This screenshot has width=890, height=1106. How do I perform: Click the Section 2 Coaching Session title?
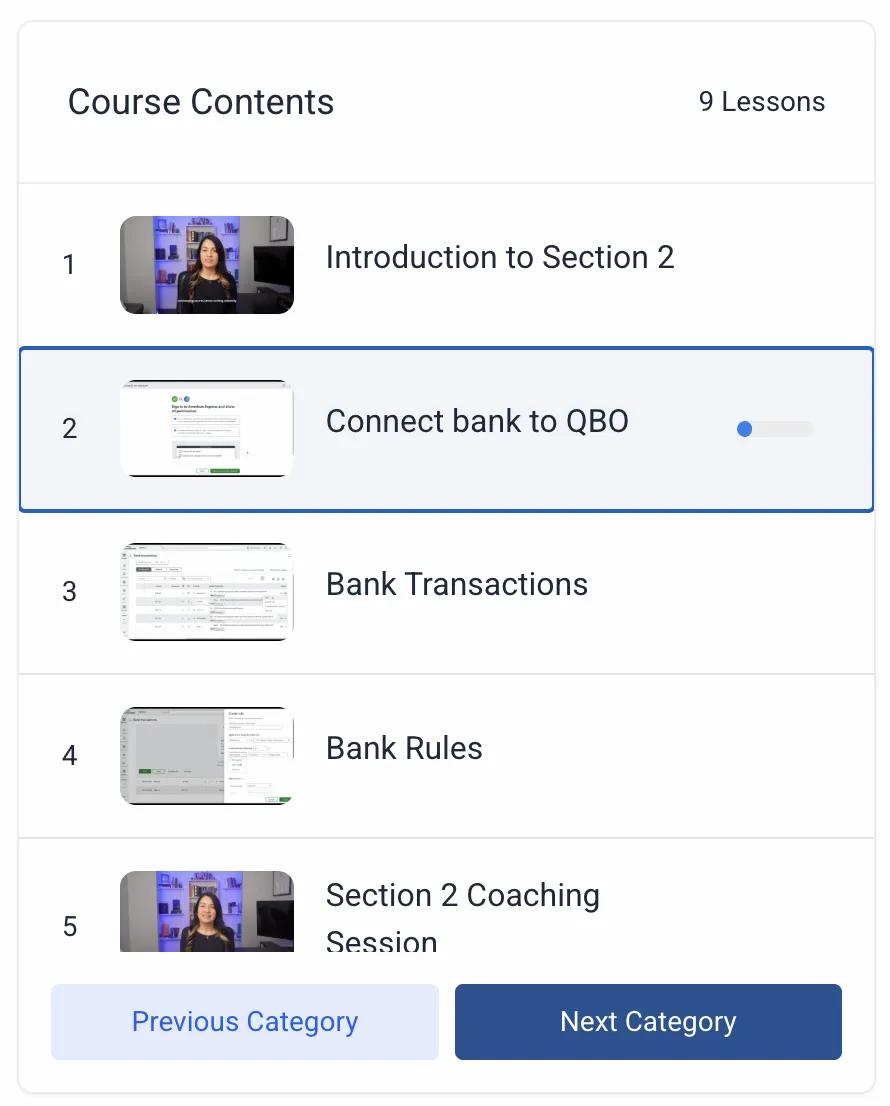[463, 916]
